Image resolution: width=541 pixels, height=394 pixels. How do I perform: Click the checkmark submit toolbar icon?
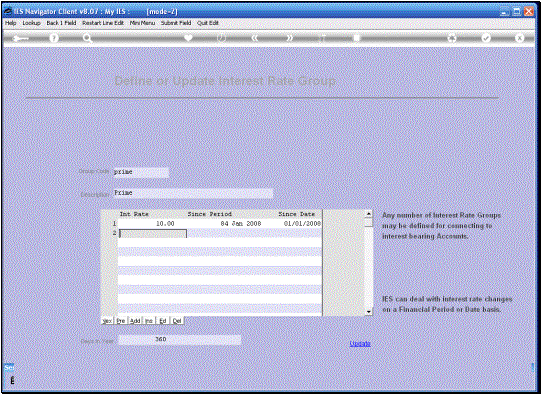(x=486, y=38)
